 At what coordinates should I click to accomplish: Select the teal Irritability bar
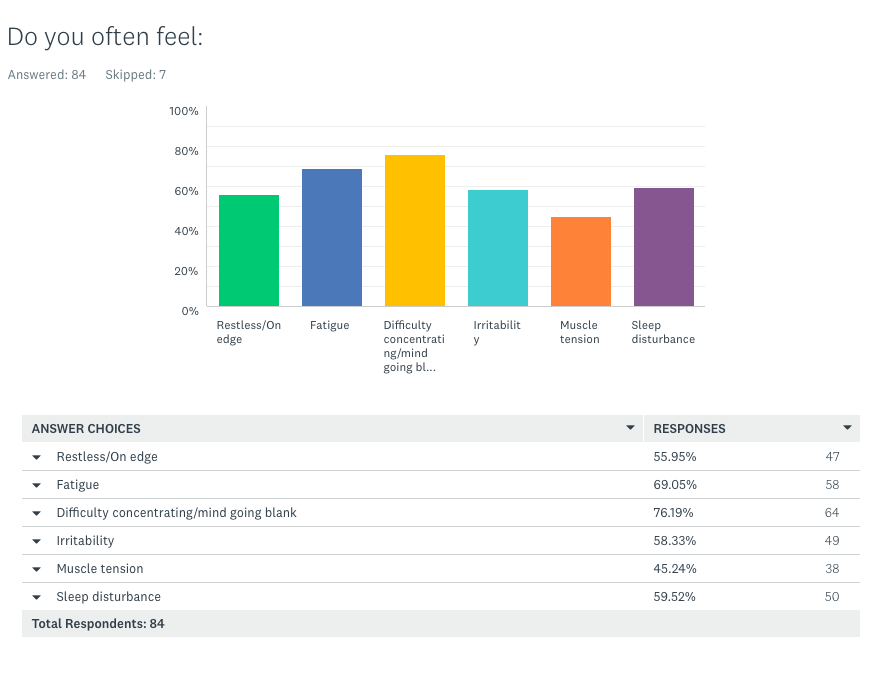click(498, 248)
